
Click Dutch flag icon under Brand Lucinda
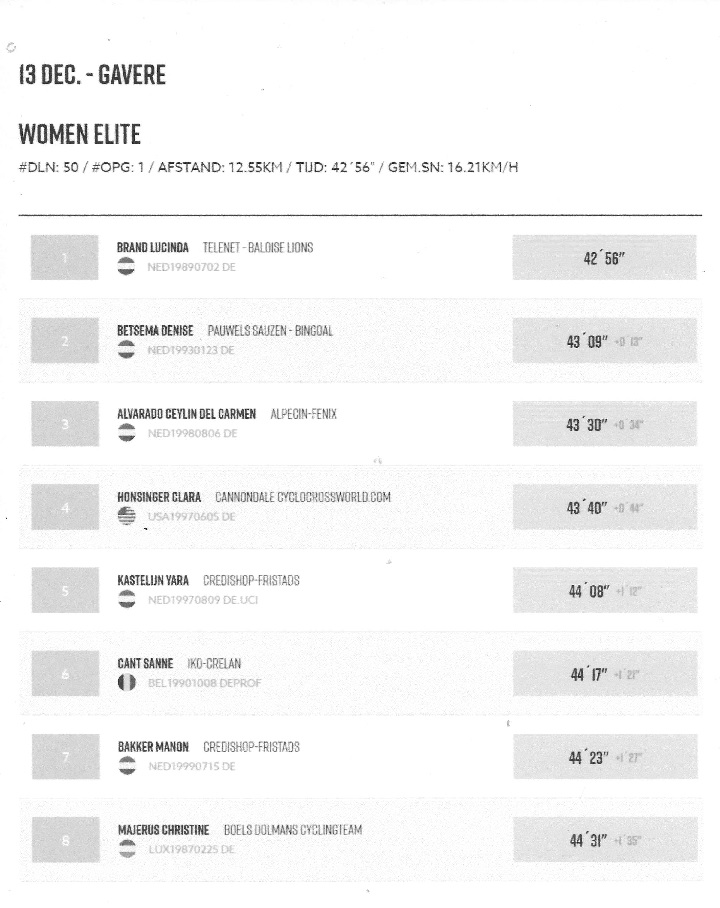pos(127,267)
